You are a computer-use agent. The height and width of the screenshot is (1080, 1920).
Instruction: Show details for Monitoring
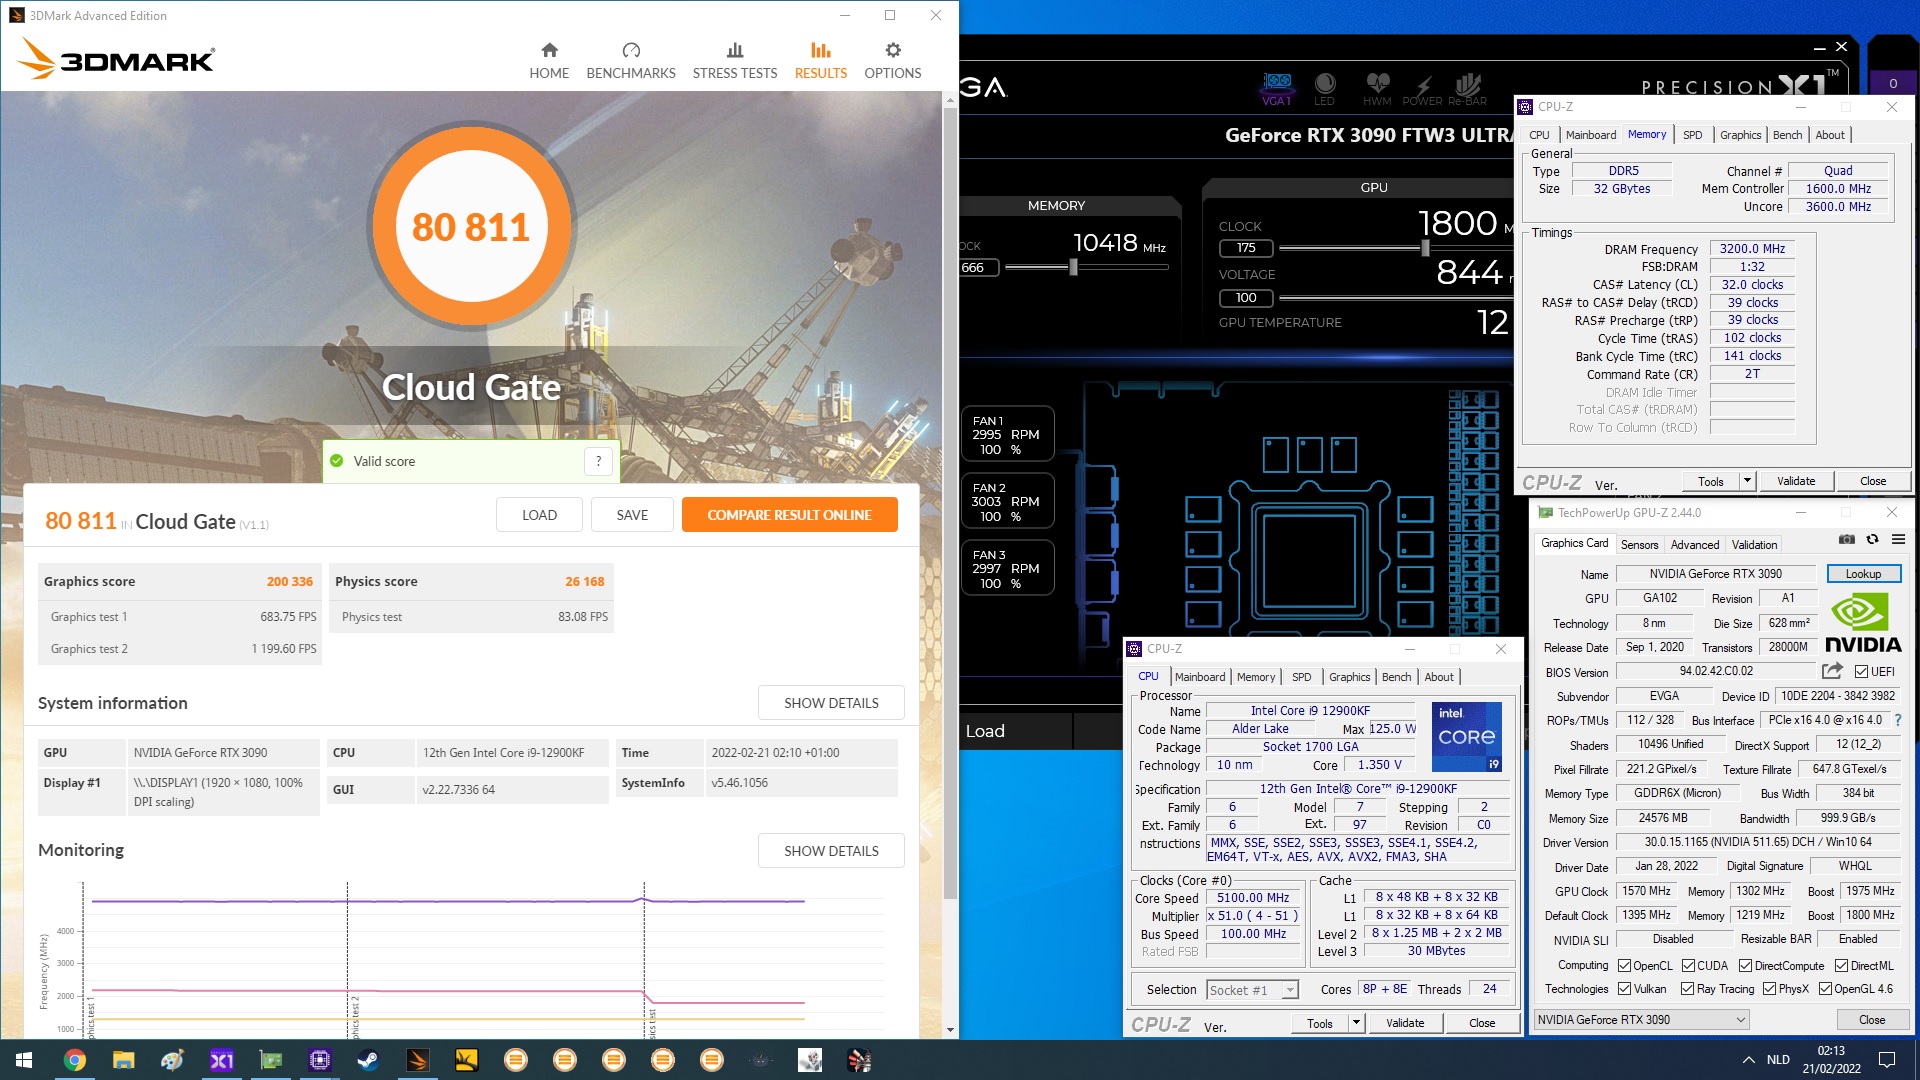coord(831,851)
